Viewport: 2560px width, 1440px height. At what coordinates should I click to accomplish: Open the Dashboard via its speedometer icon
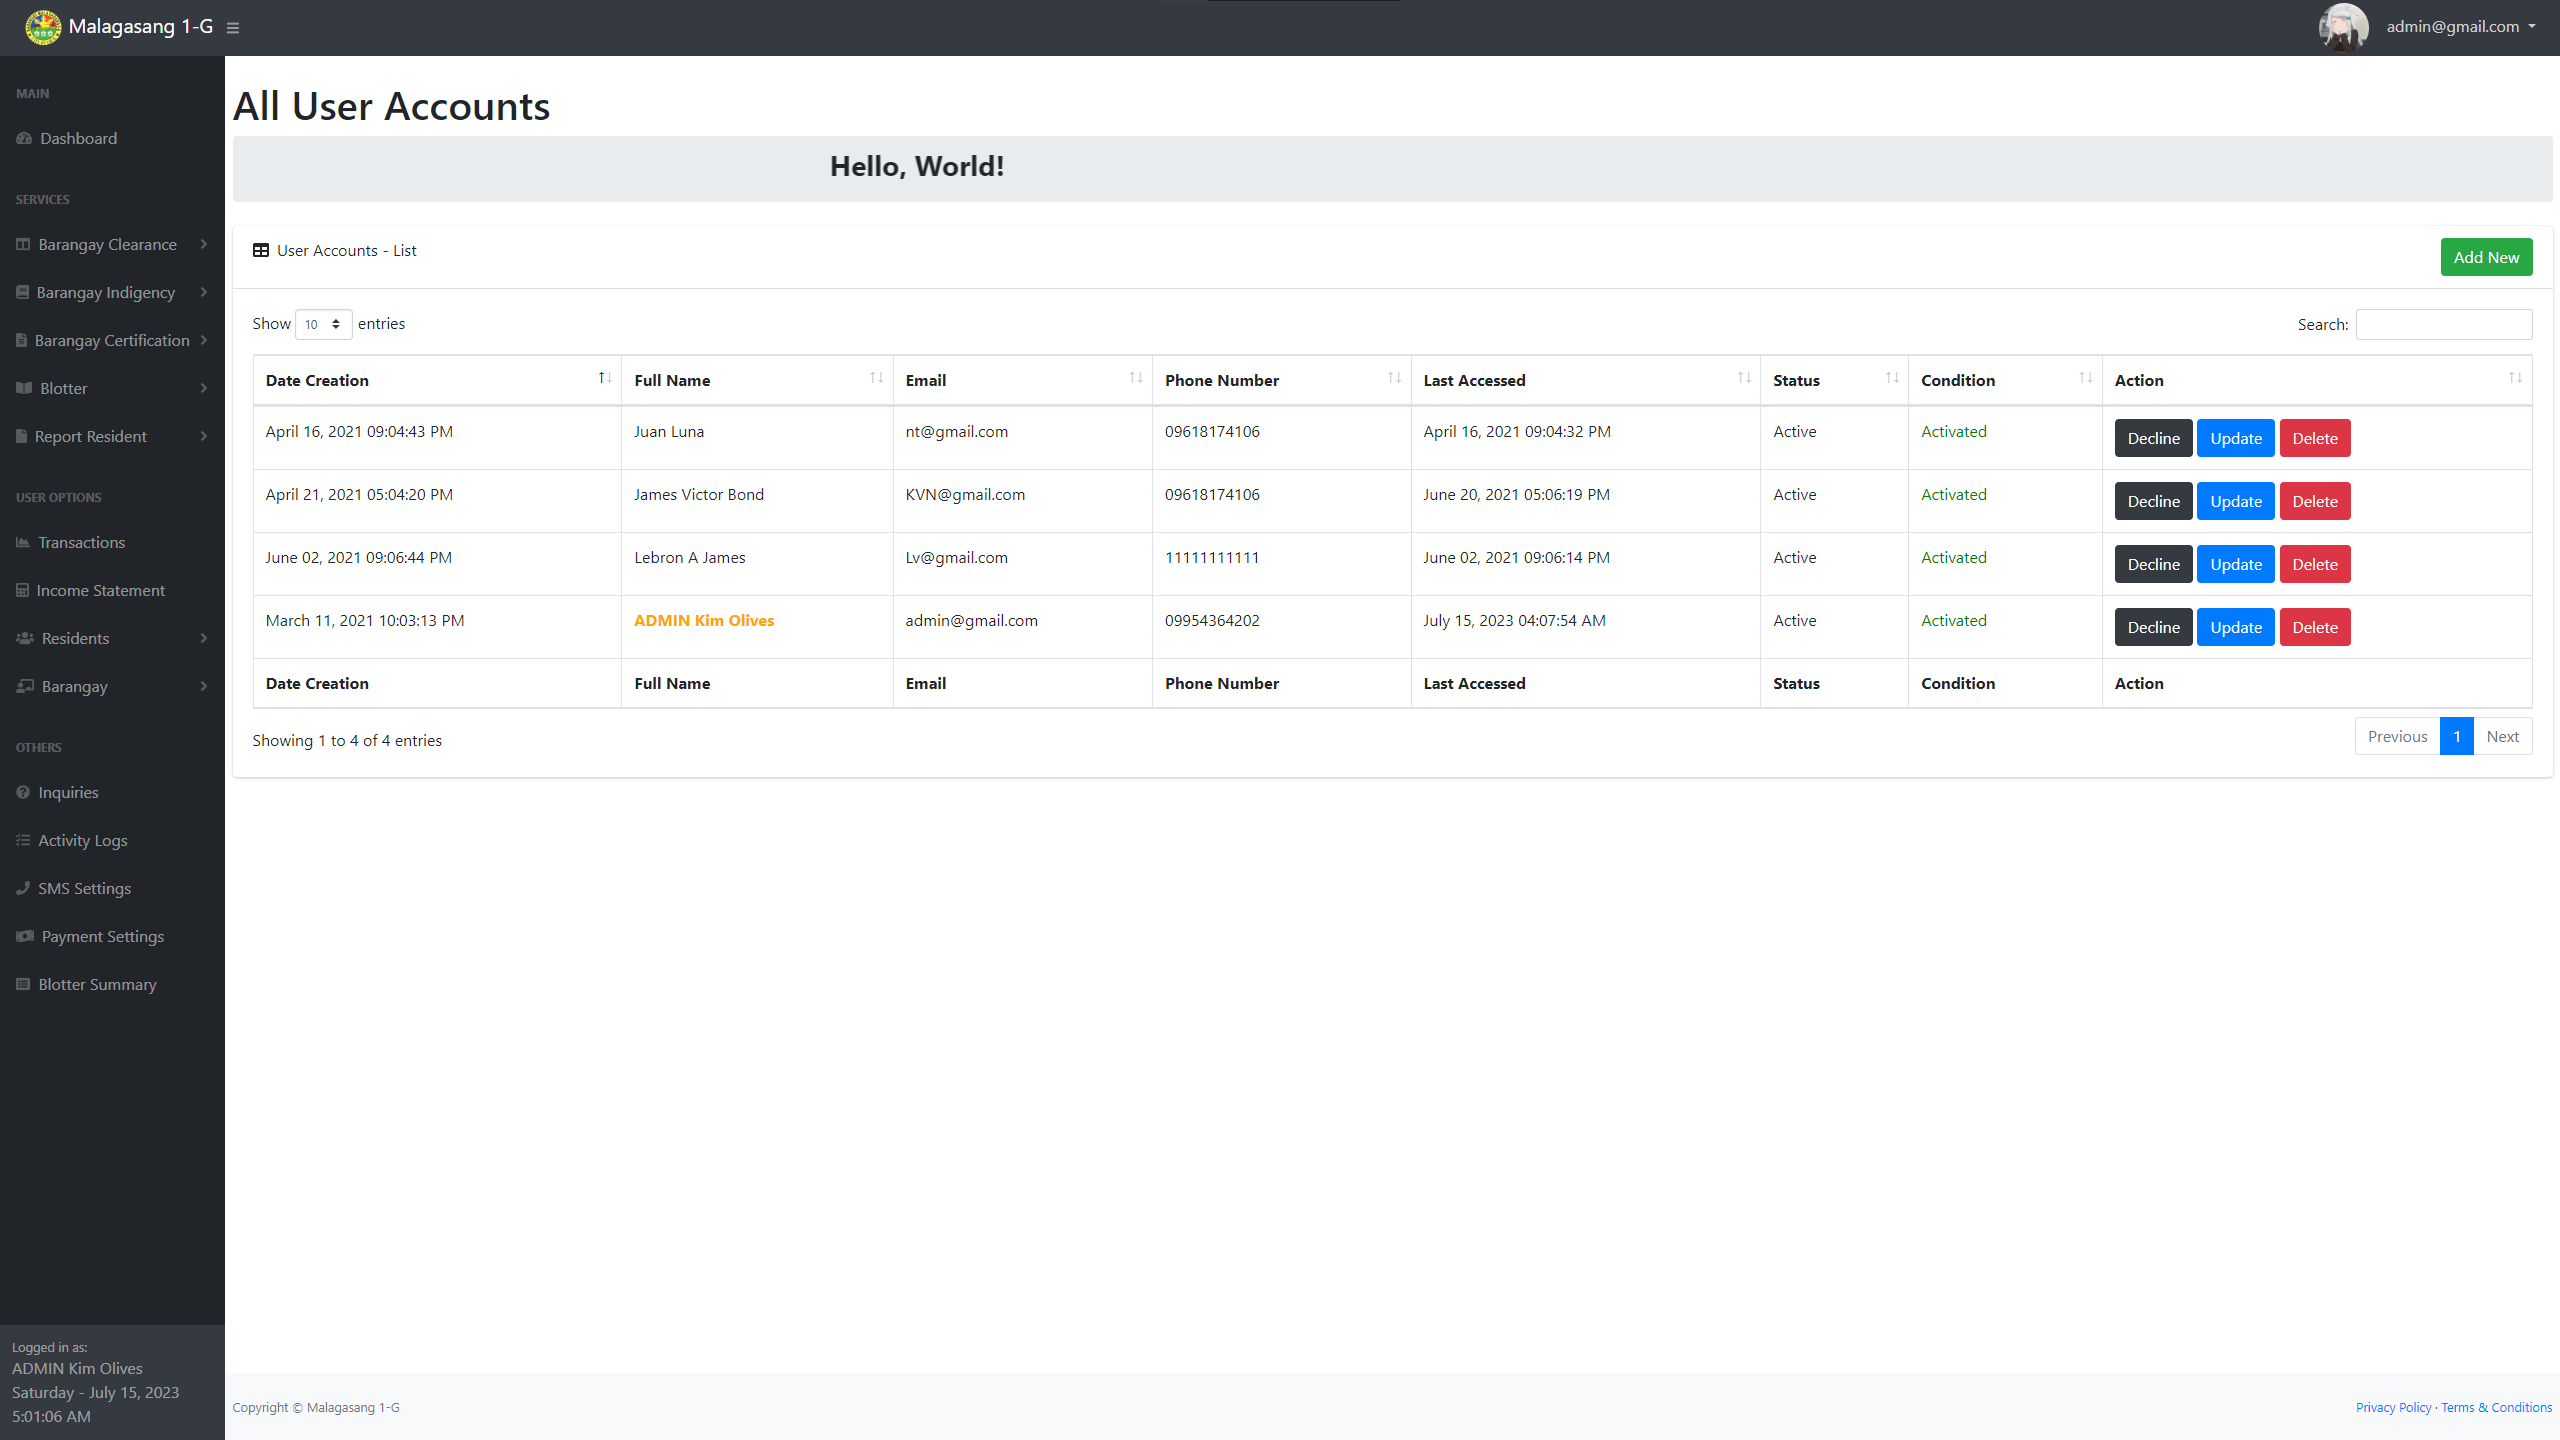pyautogui.click(x=23, y=138)
